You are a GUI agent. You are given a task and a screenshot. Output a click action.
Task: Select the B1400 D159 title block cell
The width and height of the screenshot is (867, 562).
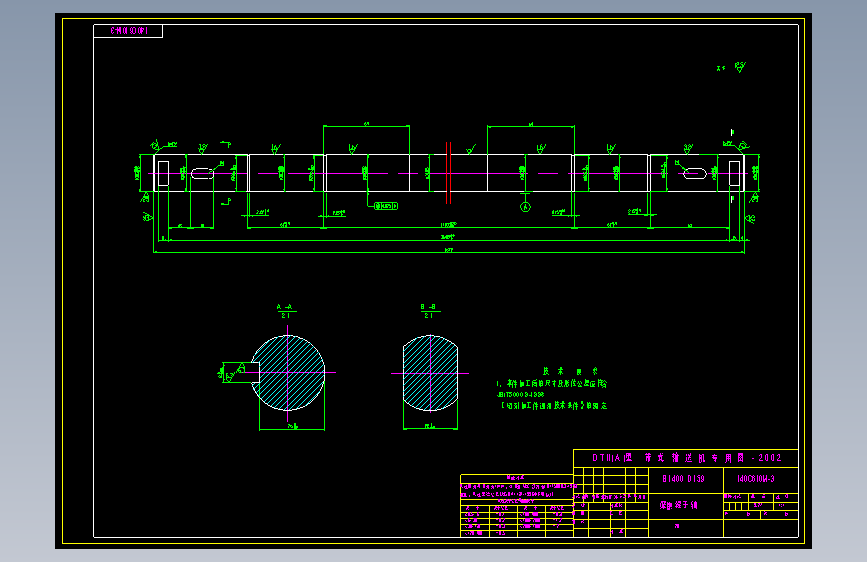tap(686, 480)
